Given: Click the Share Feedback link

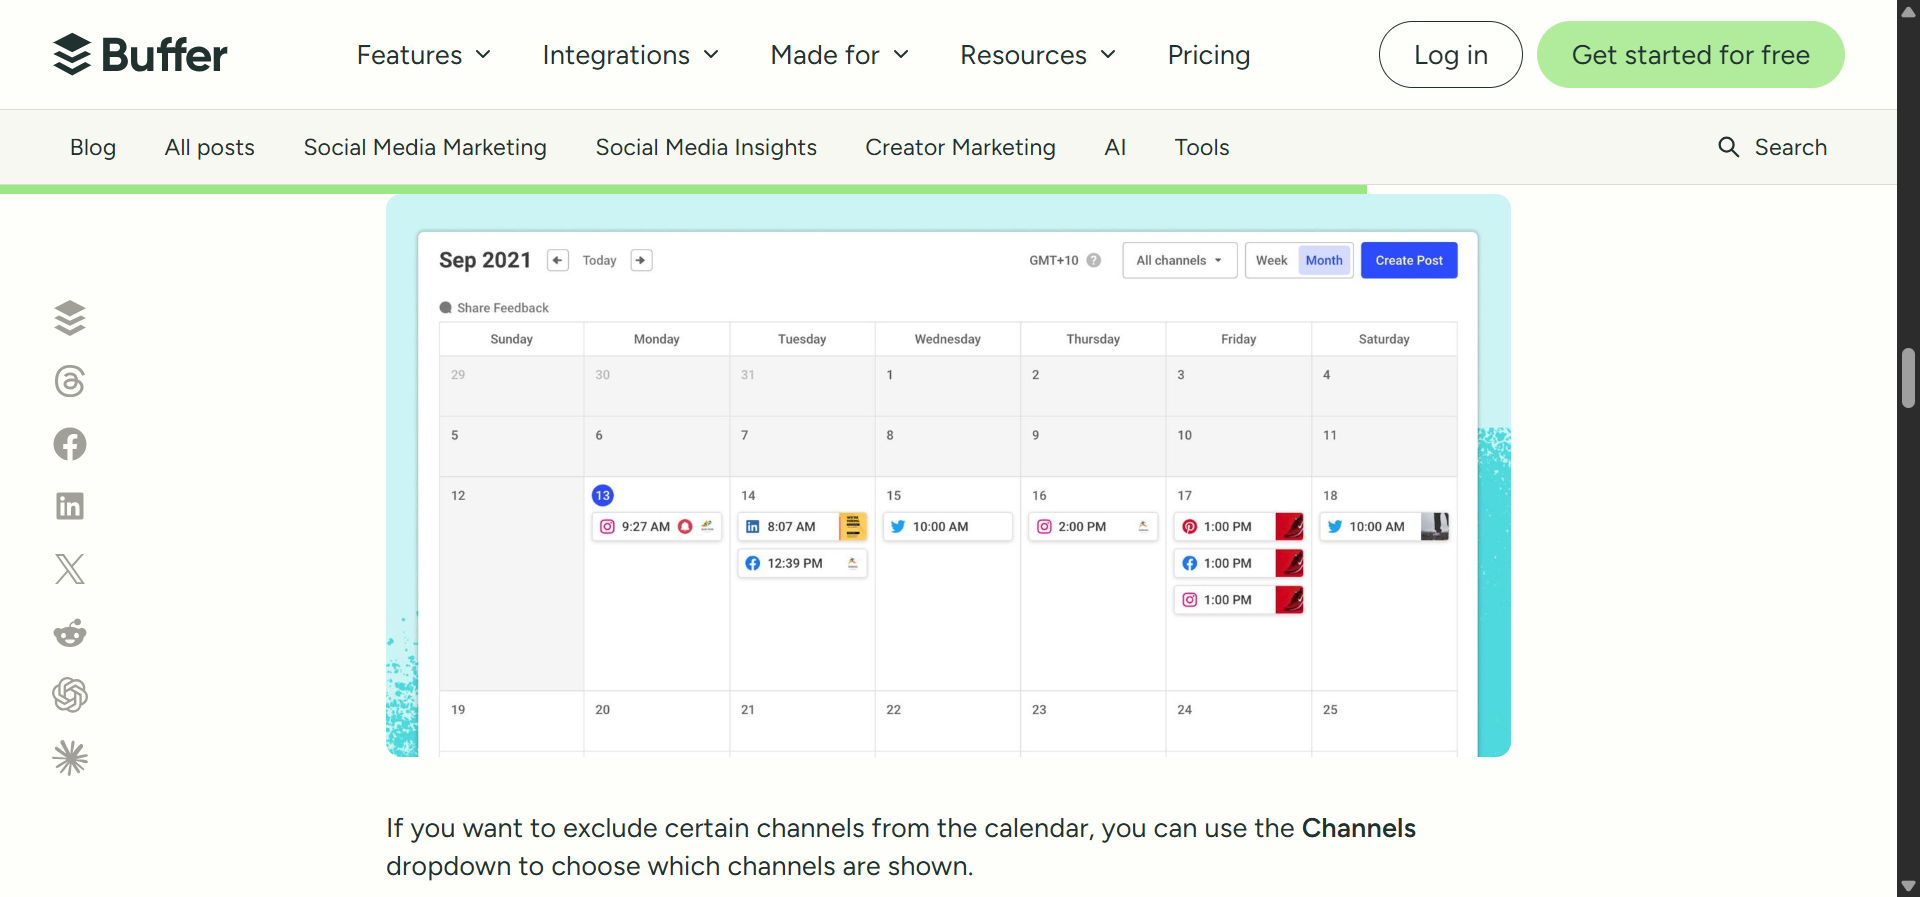Looking at the screenshot, I should pyautogui.click(x=503, y=308).
